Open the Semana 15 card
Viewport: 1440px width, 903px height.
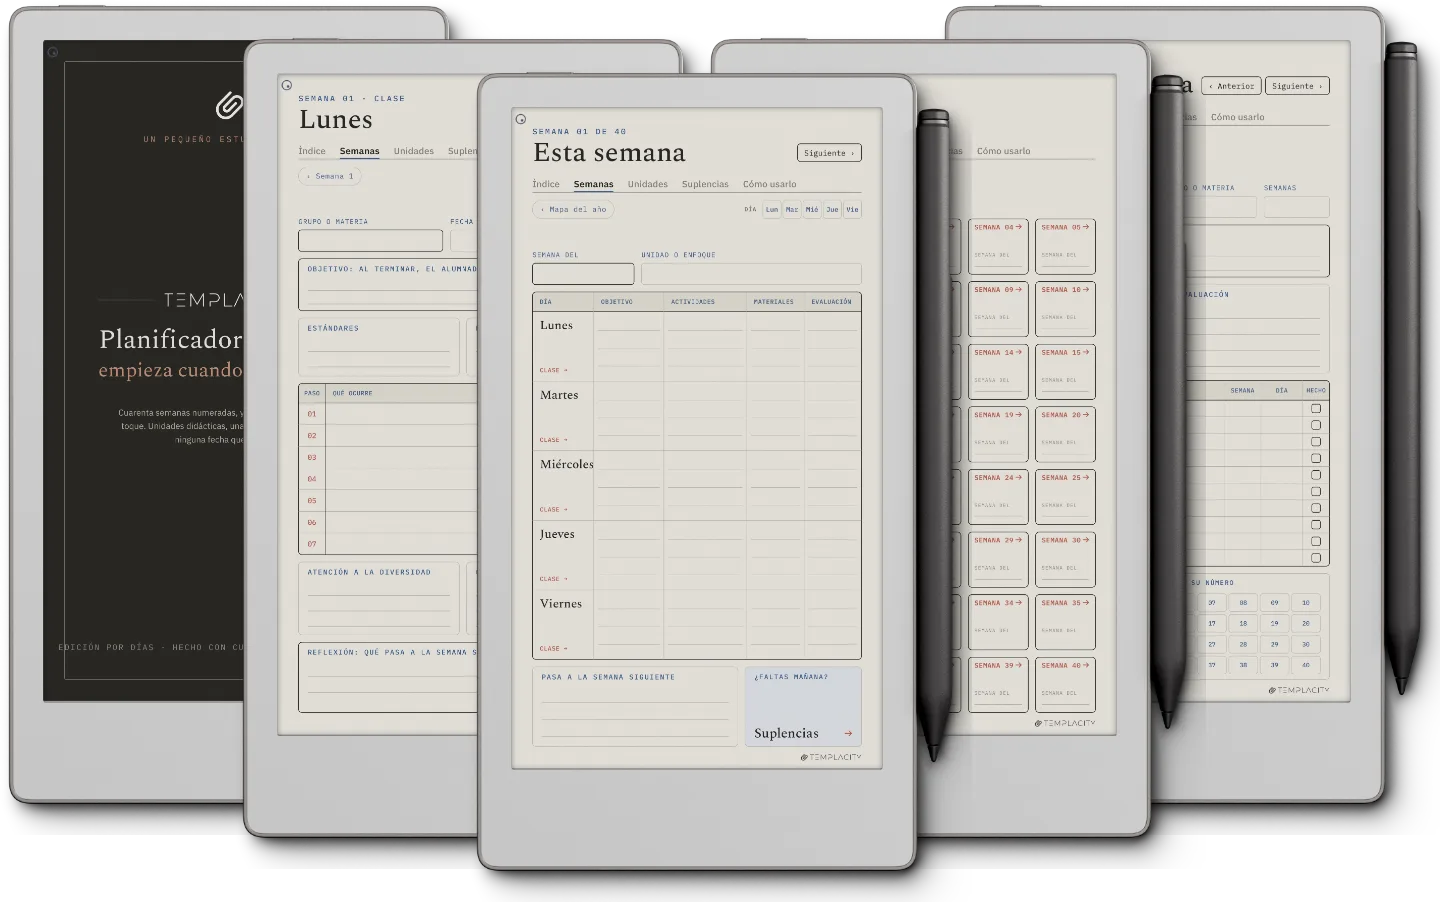pos(1065,372)
